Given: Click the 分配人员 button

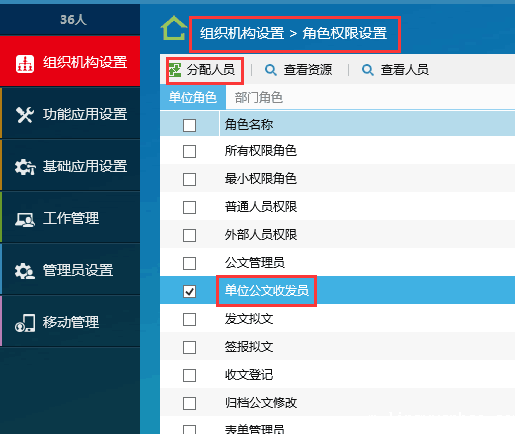Looking at the screenshot, I should click(205, 70).
